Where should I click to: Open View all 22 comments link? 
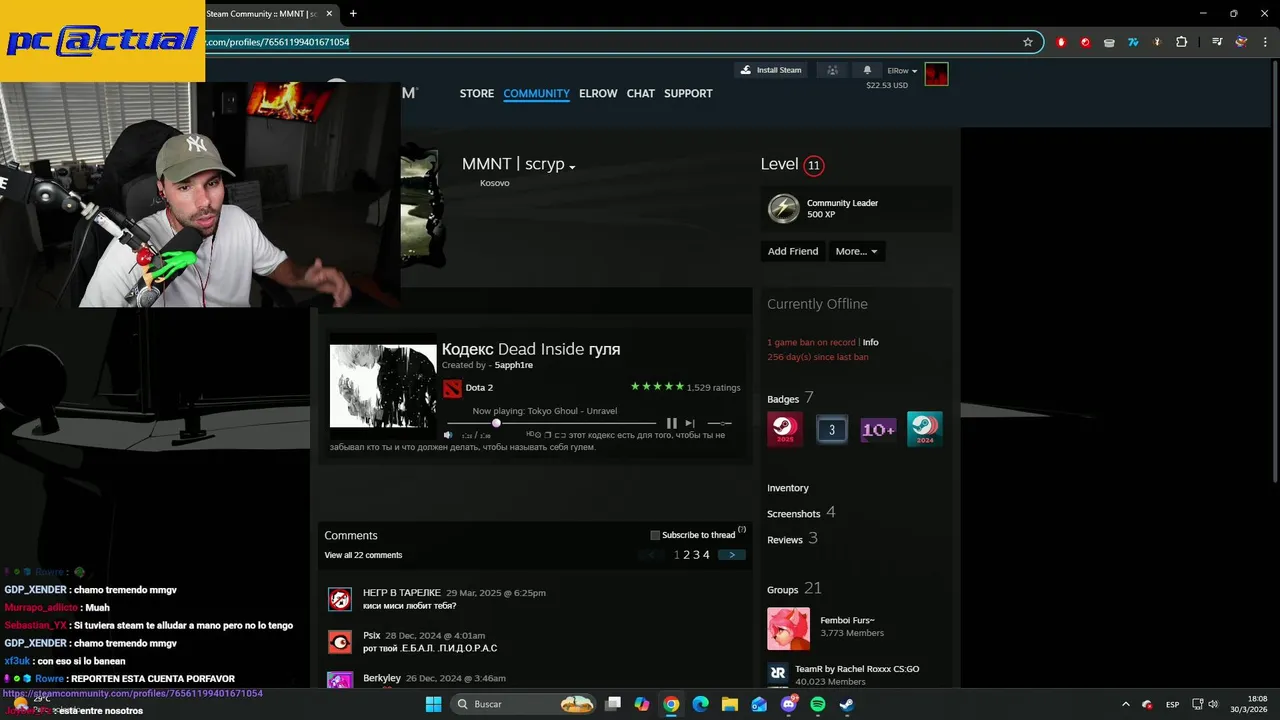pos(363,555)
